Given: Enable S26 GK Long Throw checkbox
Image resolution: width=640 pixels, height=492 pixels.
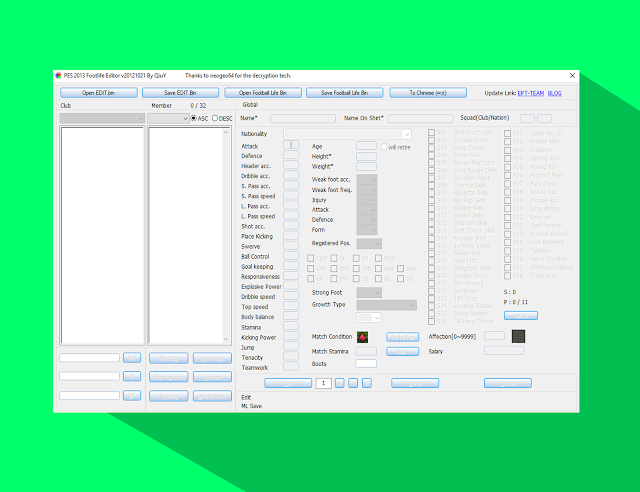Looking at the screenshot, I should (431, 321).
